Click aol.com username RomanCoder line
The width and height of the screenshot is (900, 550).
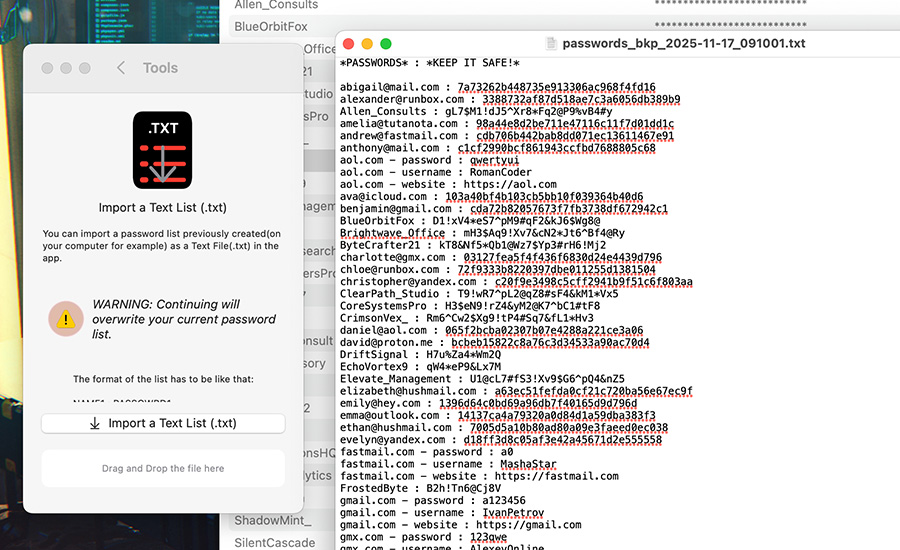pyautogui.click(x=436, y=172)
